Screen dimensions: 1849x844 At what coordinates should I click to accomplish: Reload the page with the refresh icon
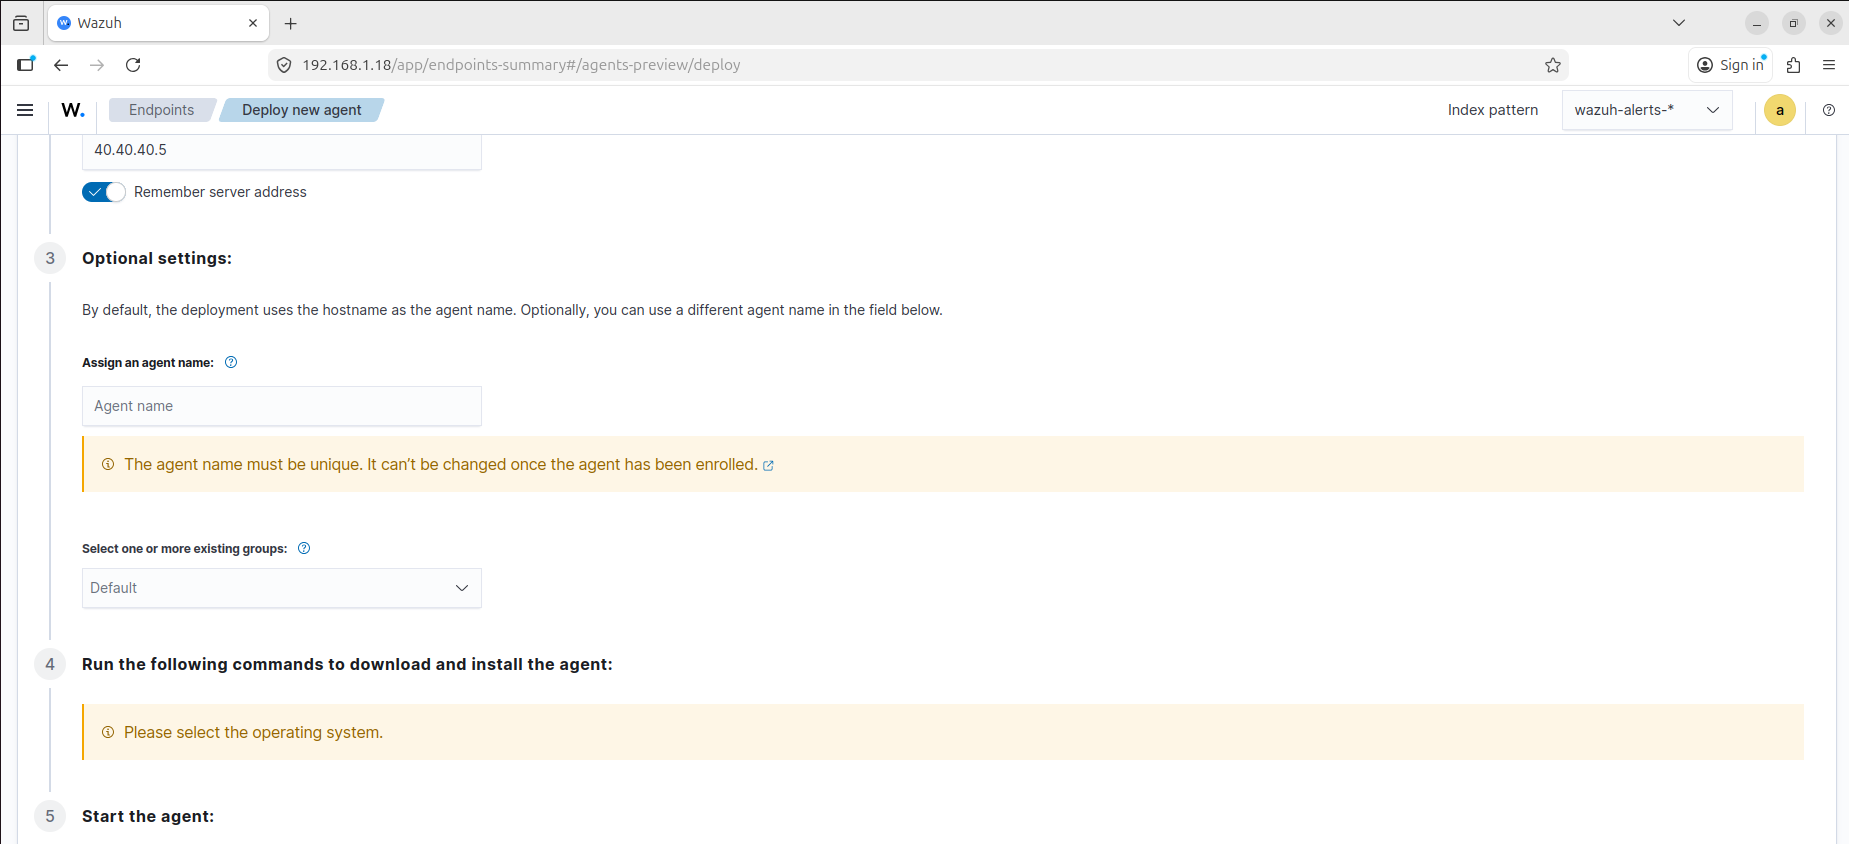[x=133, y=65]
